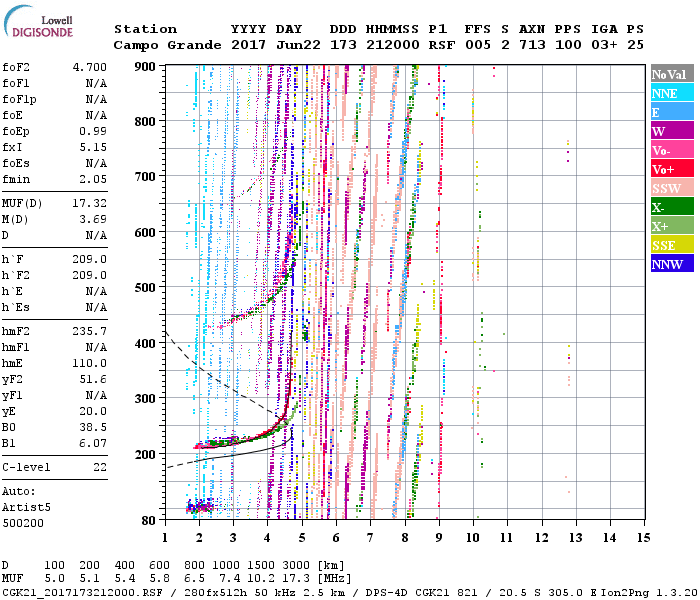Select the X- dark green legend swatch

pos(672,207)
